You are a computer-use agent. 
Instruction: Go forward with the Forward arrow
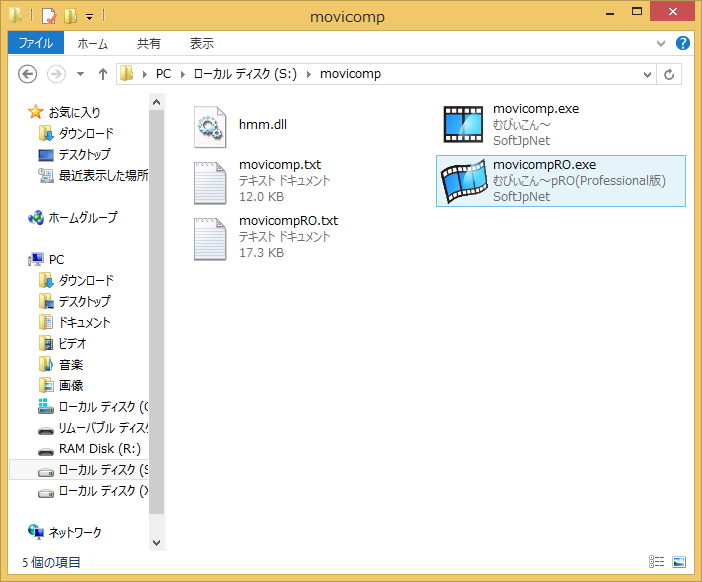[56, 74]
